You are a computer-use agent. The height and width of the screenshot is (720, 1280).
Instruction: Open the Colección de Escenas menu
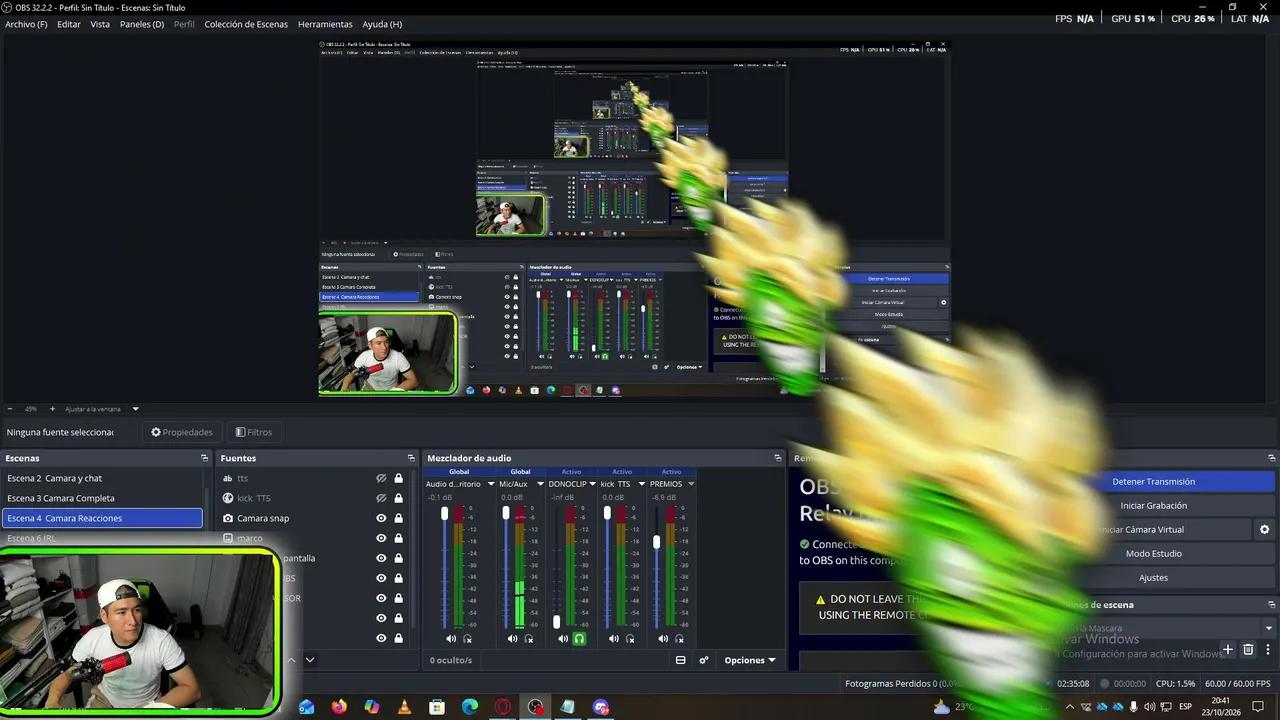coord(246,24)
